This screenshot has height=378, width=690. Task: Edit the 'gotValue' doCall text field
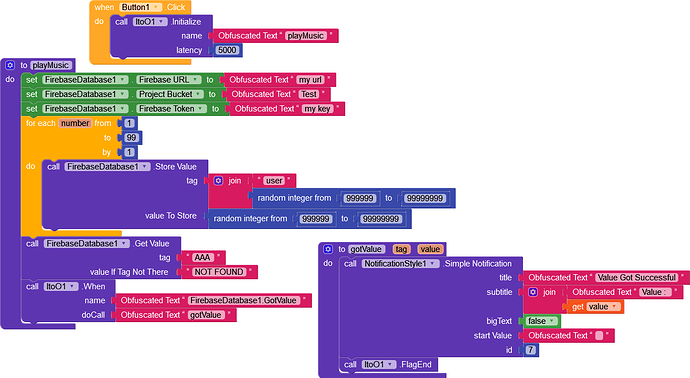(206, 315)
